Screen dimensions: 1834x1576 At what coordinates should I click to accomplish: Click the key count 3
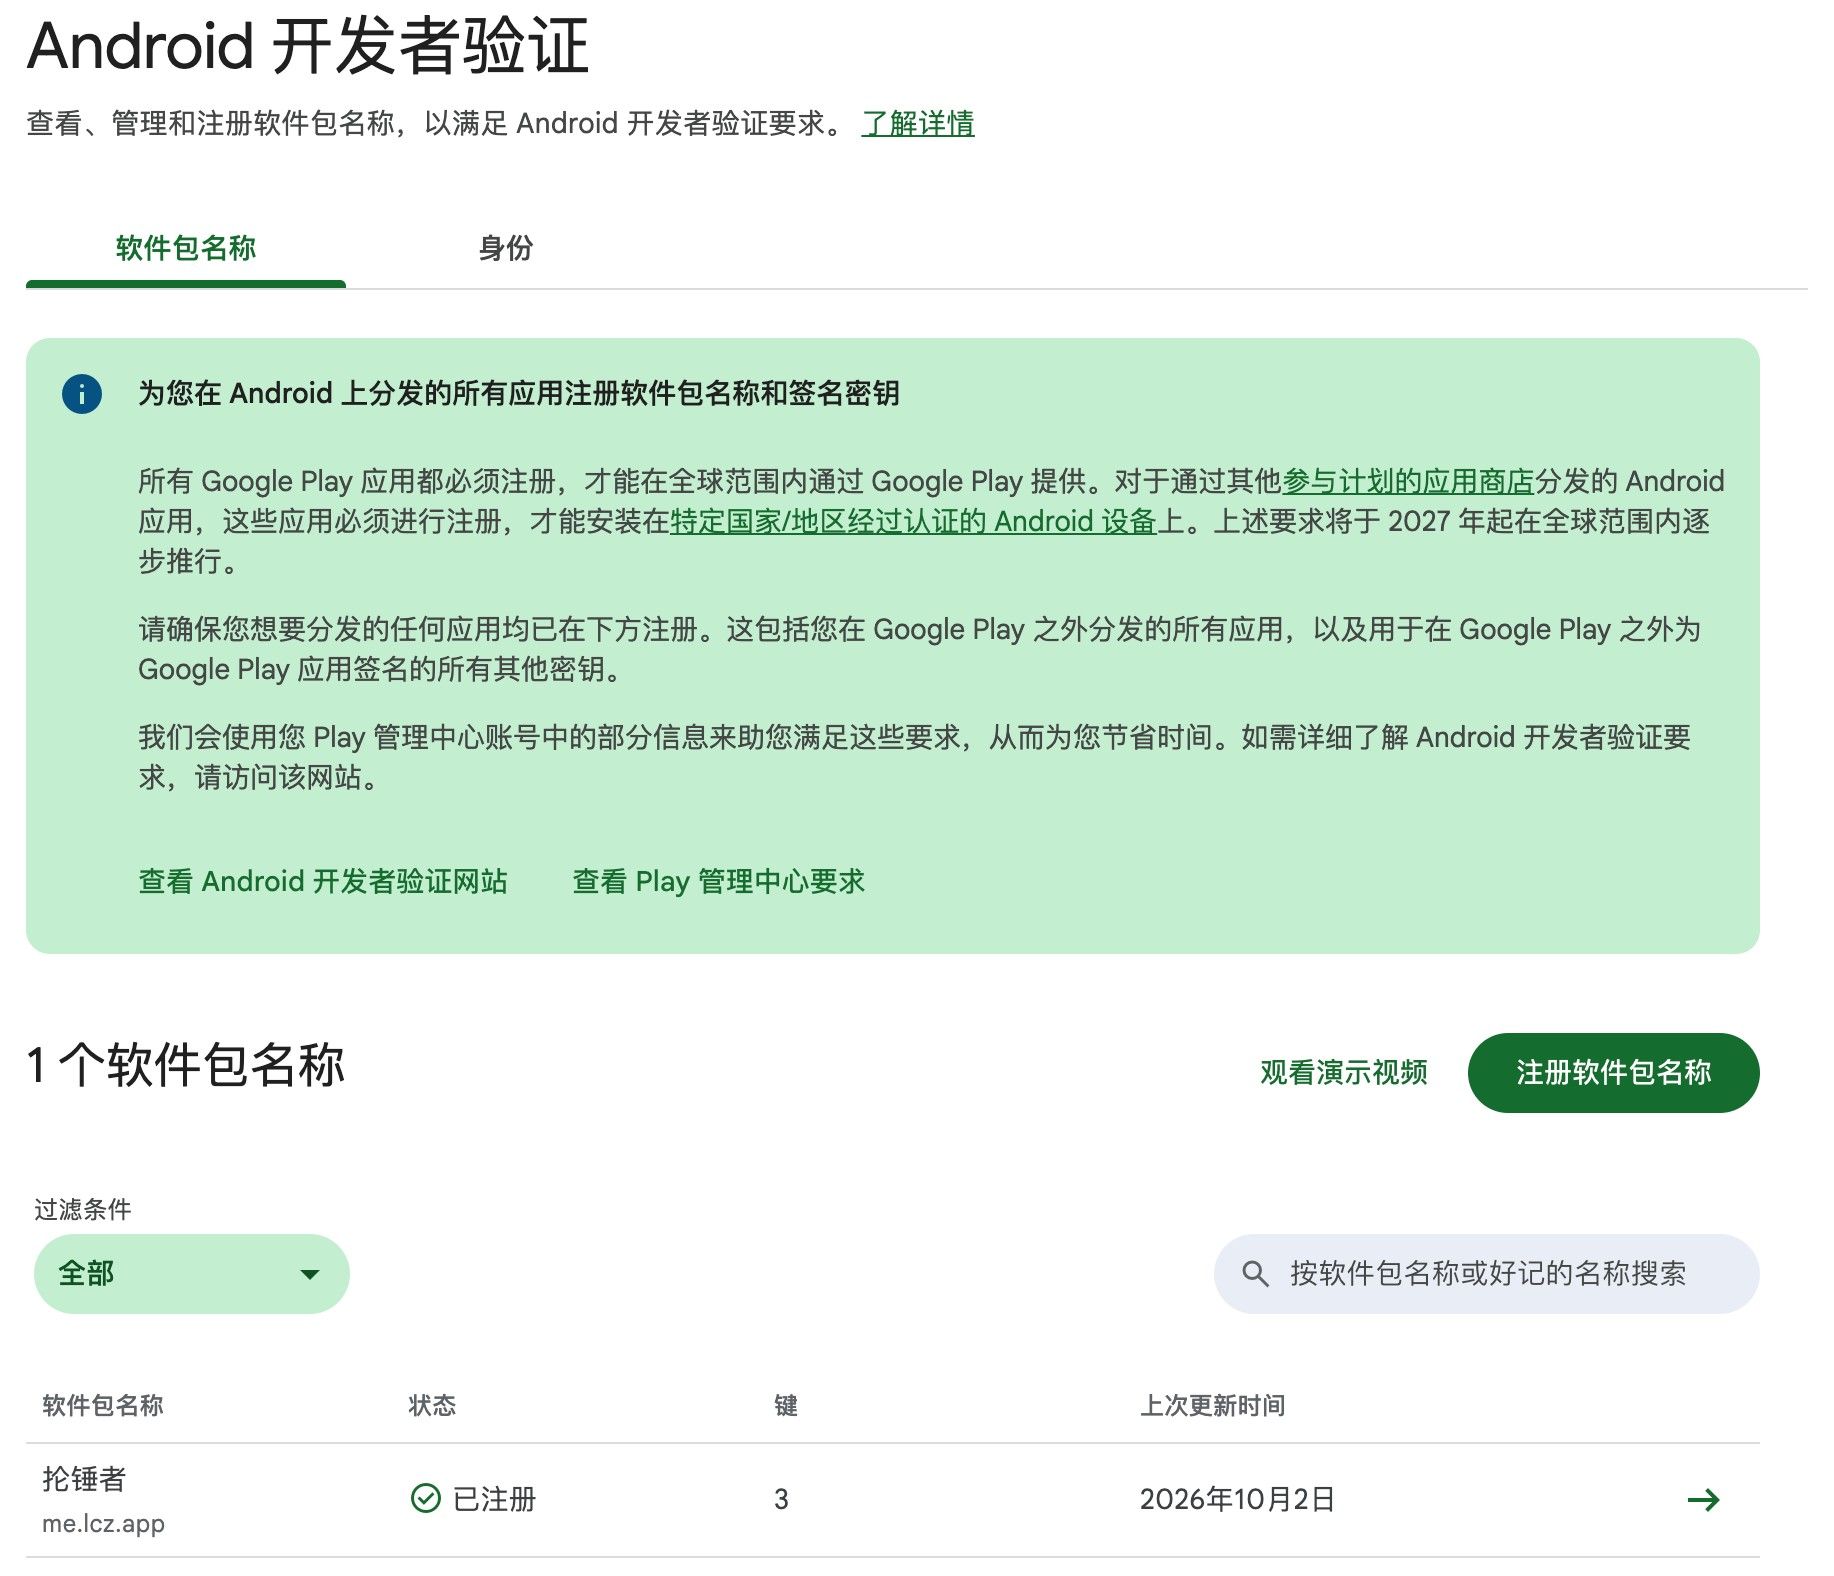pyautogui.click(x=781, y=1499)
